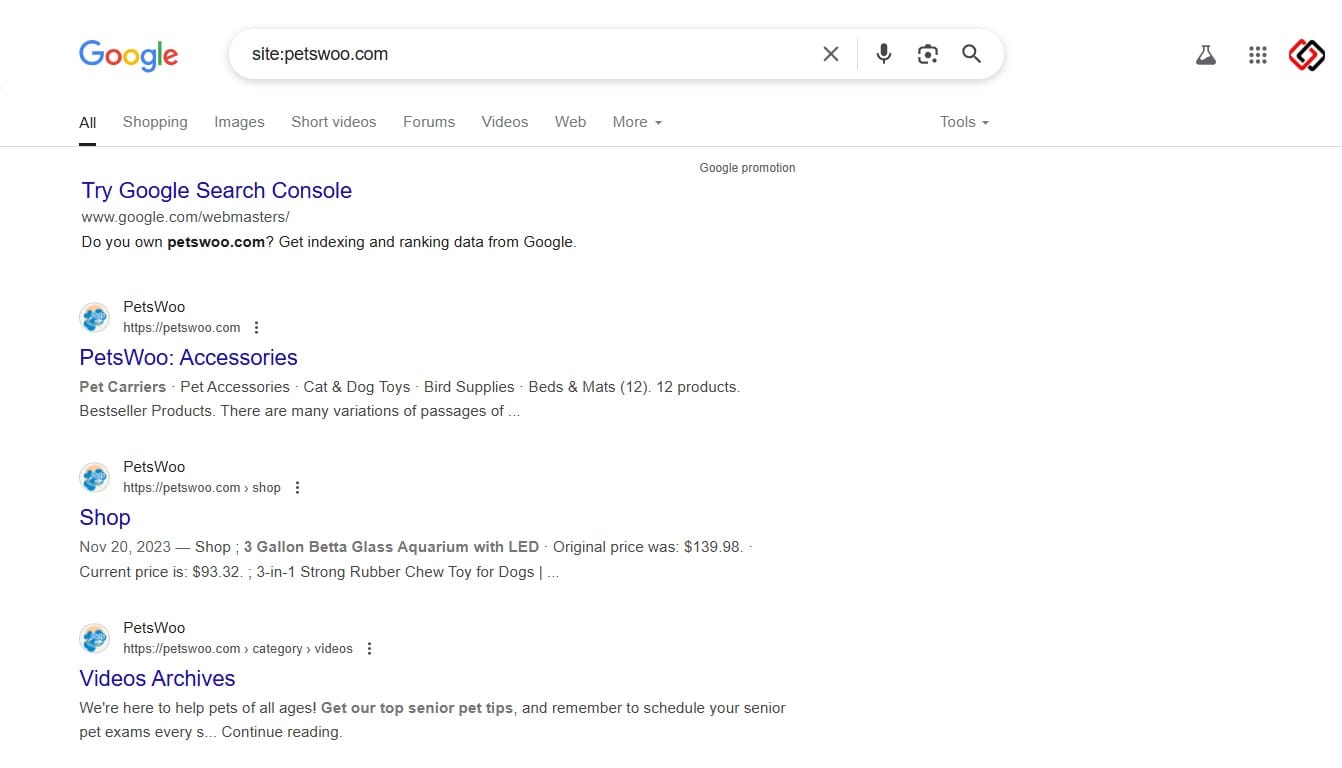Open the Web results tab
Viewport: 1342px width, 768px height.
571,122
